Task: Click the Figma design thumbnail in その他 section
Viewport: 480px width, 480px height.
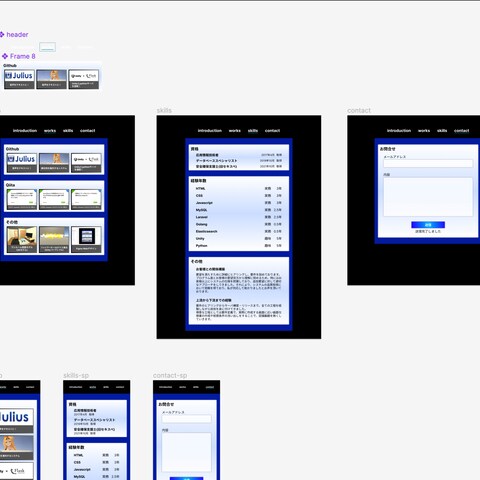Action: [86, 239]
